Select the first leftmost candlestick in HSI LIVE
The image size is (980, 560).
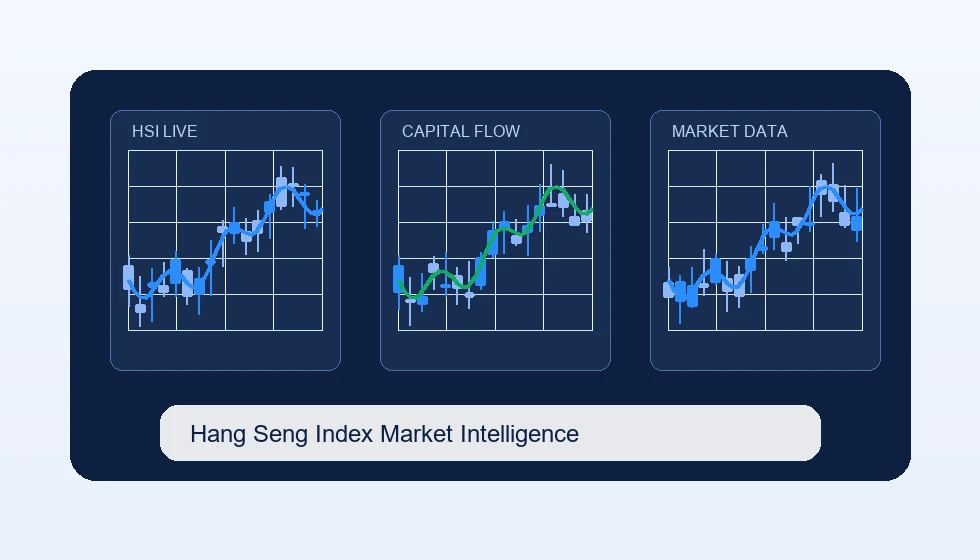coord(129,278)
